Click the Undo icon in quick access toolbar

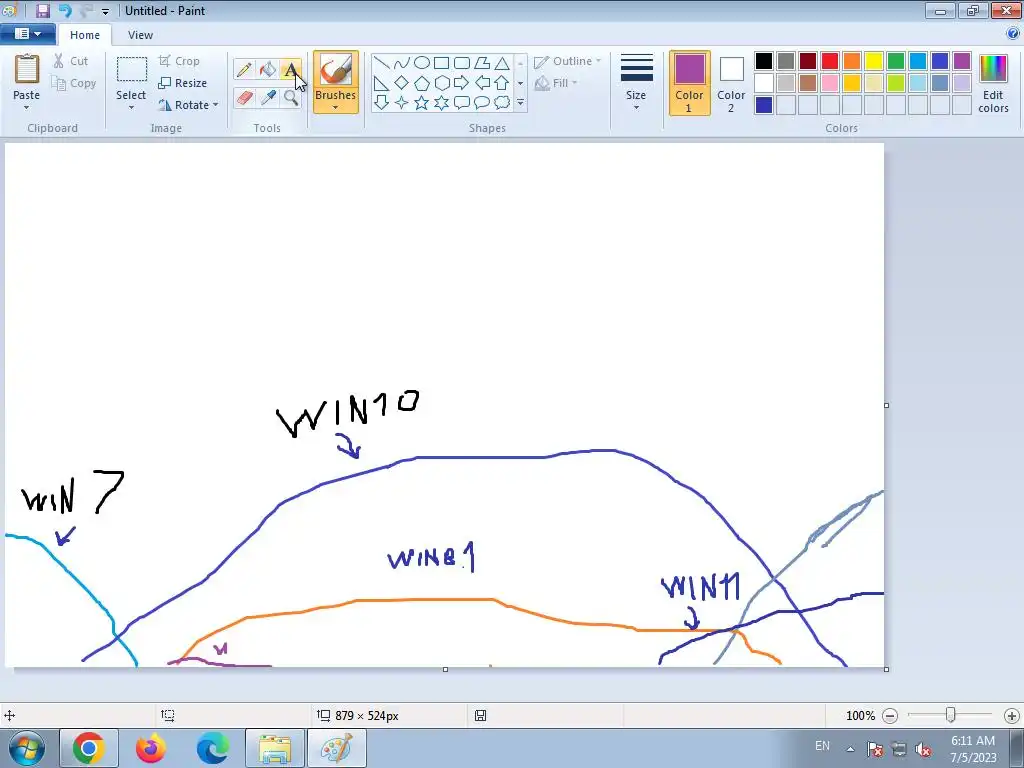(x=65, y=11)
